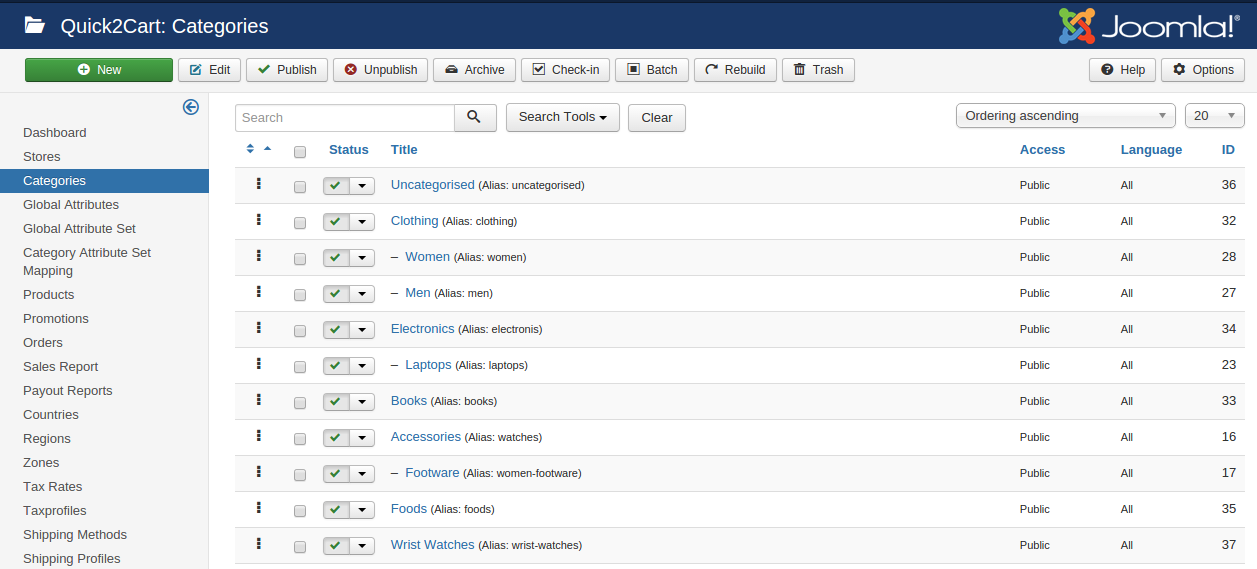Open the Ordering ascending dropdown
1257x569 pixels.
click(x=1065, y=116)
